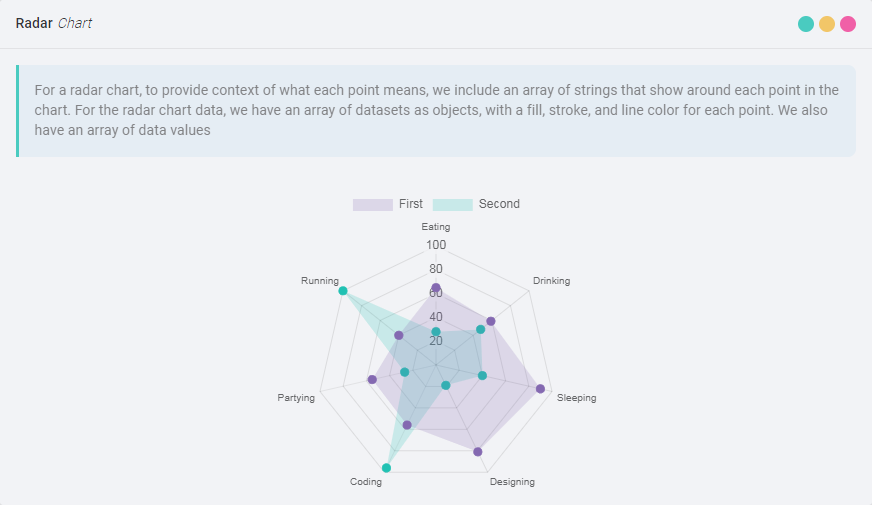The image size is (872, 505).
Task: Click the purple Coding data point
Action: point(407,425)
